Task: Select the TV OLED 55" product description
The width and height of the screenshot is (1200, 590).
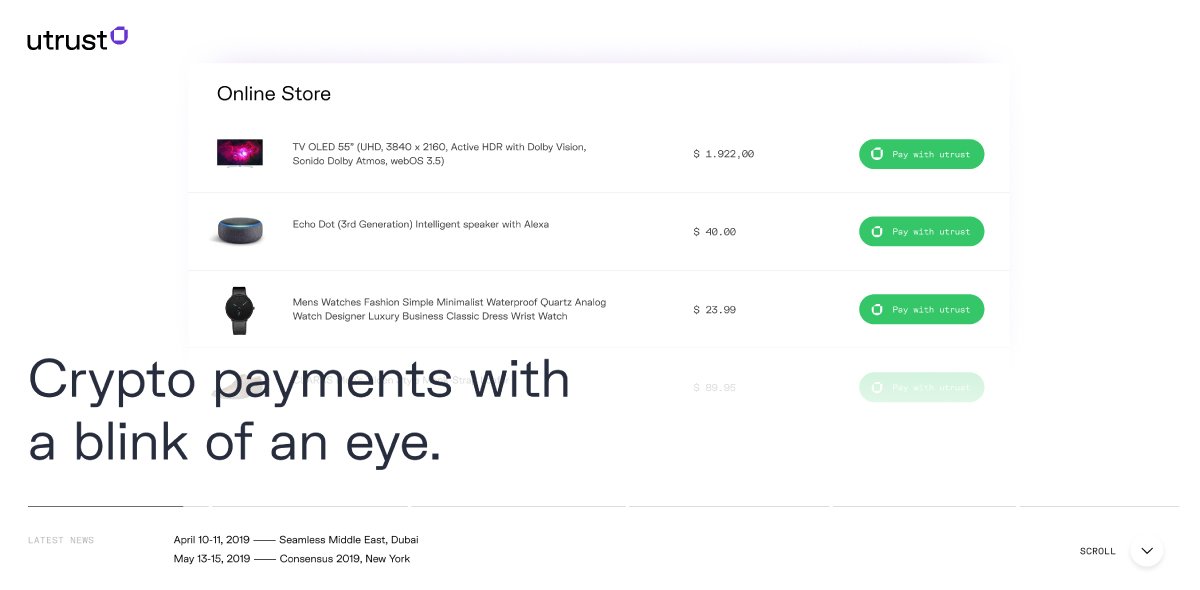Action: (440, 154)
